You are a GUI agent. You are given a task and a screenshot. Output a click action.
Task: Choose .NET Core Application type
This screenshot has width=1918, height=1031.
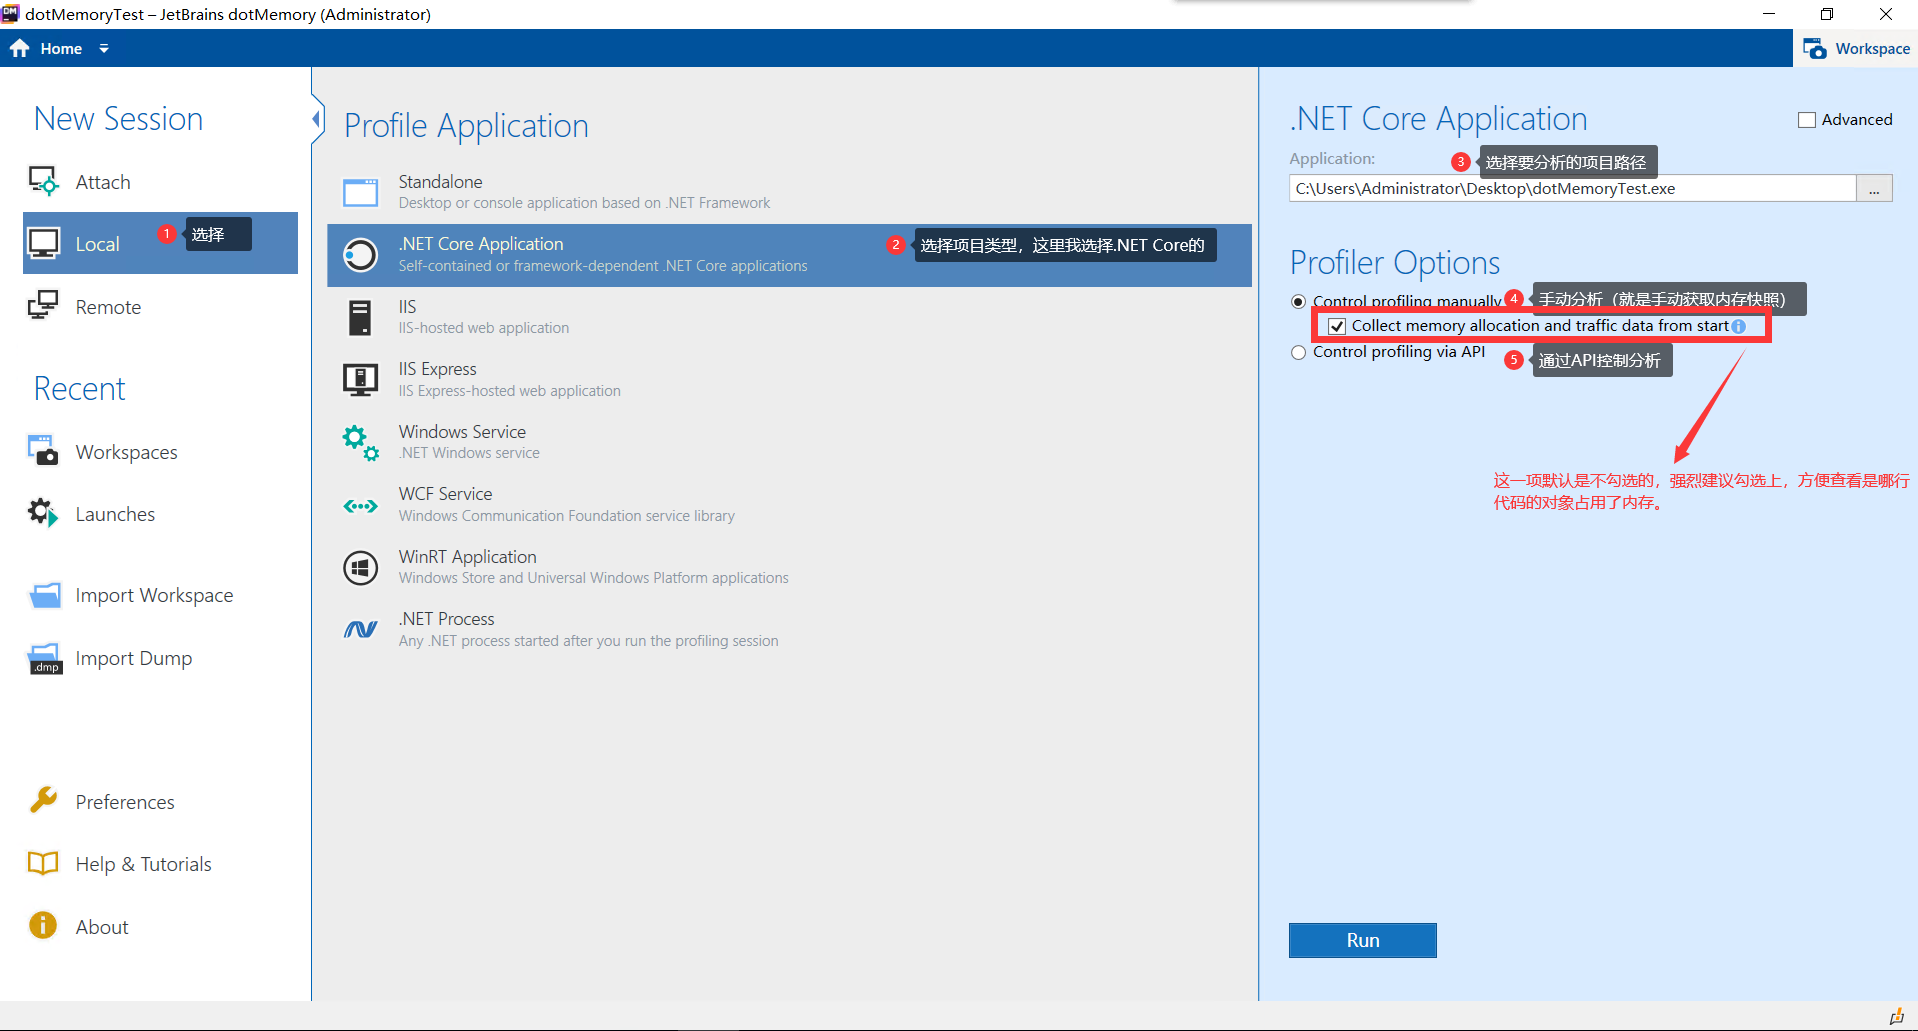coord(789,255)
